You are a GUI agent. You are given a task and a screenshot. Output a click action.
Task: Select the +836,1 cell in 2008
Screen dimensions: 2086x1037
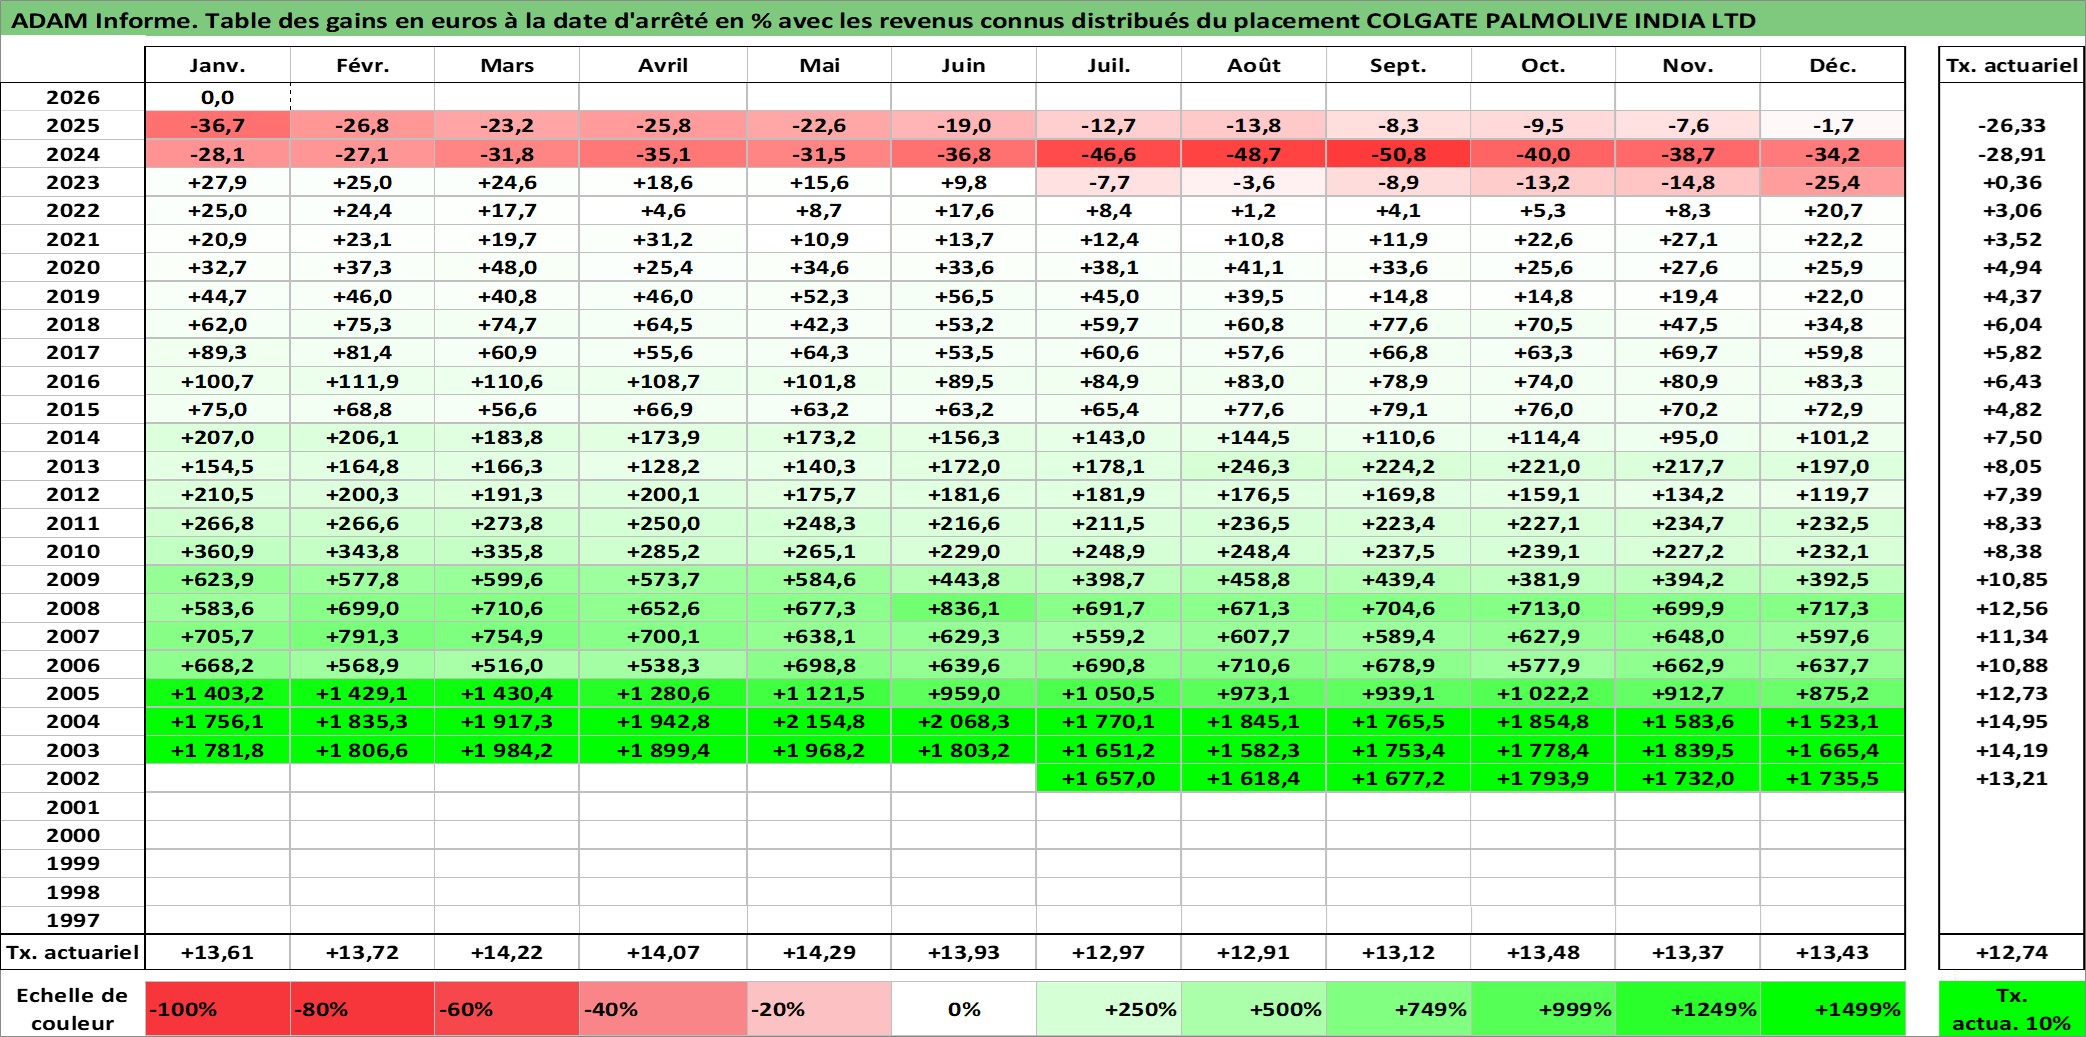pyautogui.click(x=964, y=608)
